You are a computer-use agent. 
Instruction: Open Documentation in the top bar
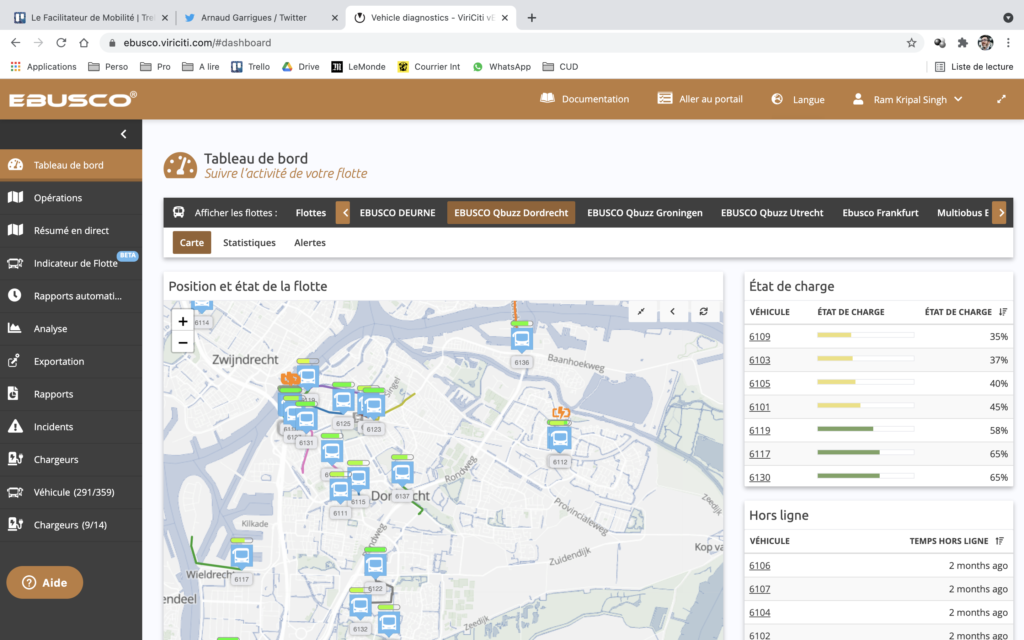coord(584,99)
